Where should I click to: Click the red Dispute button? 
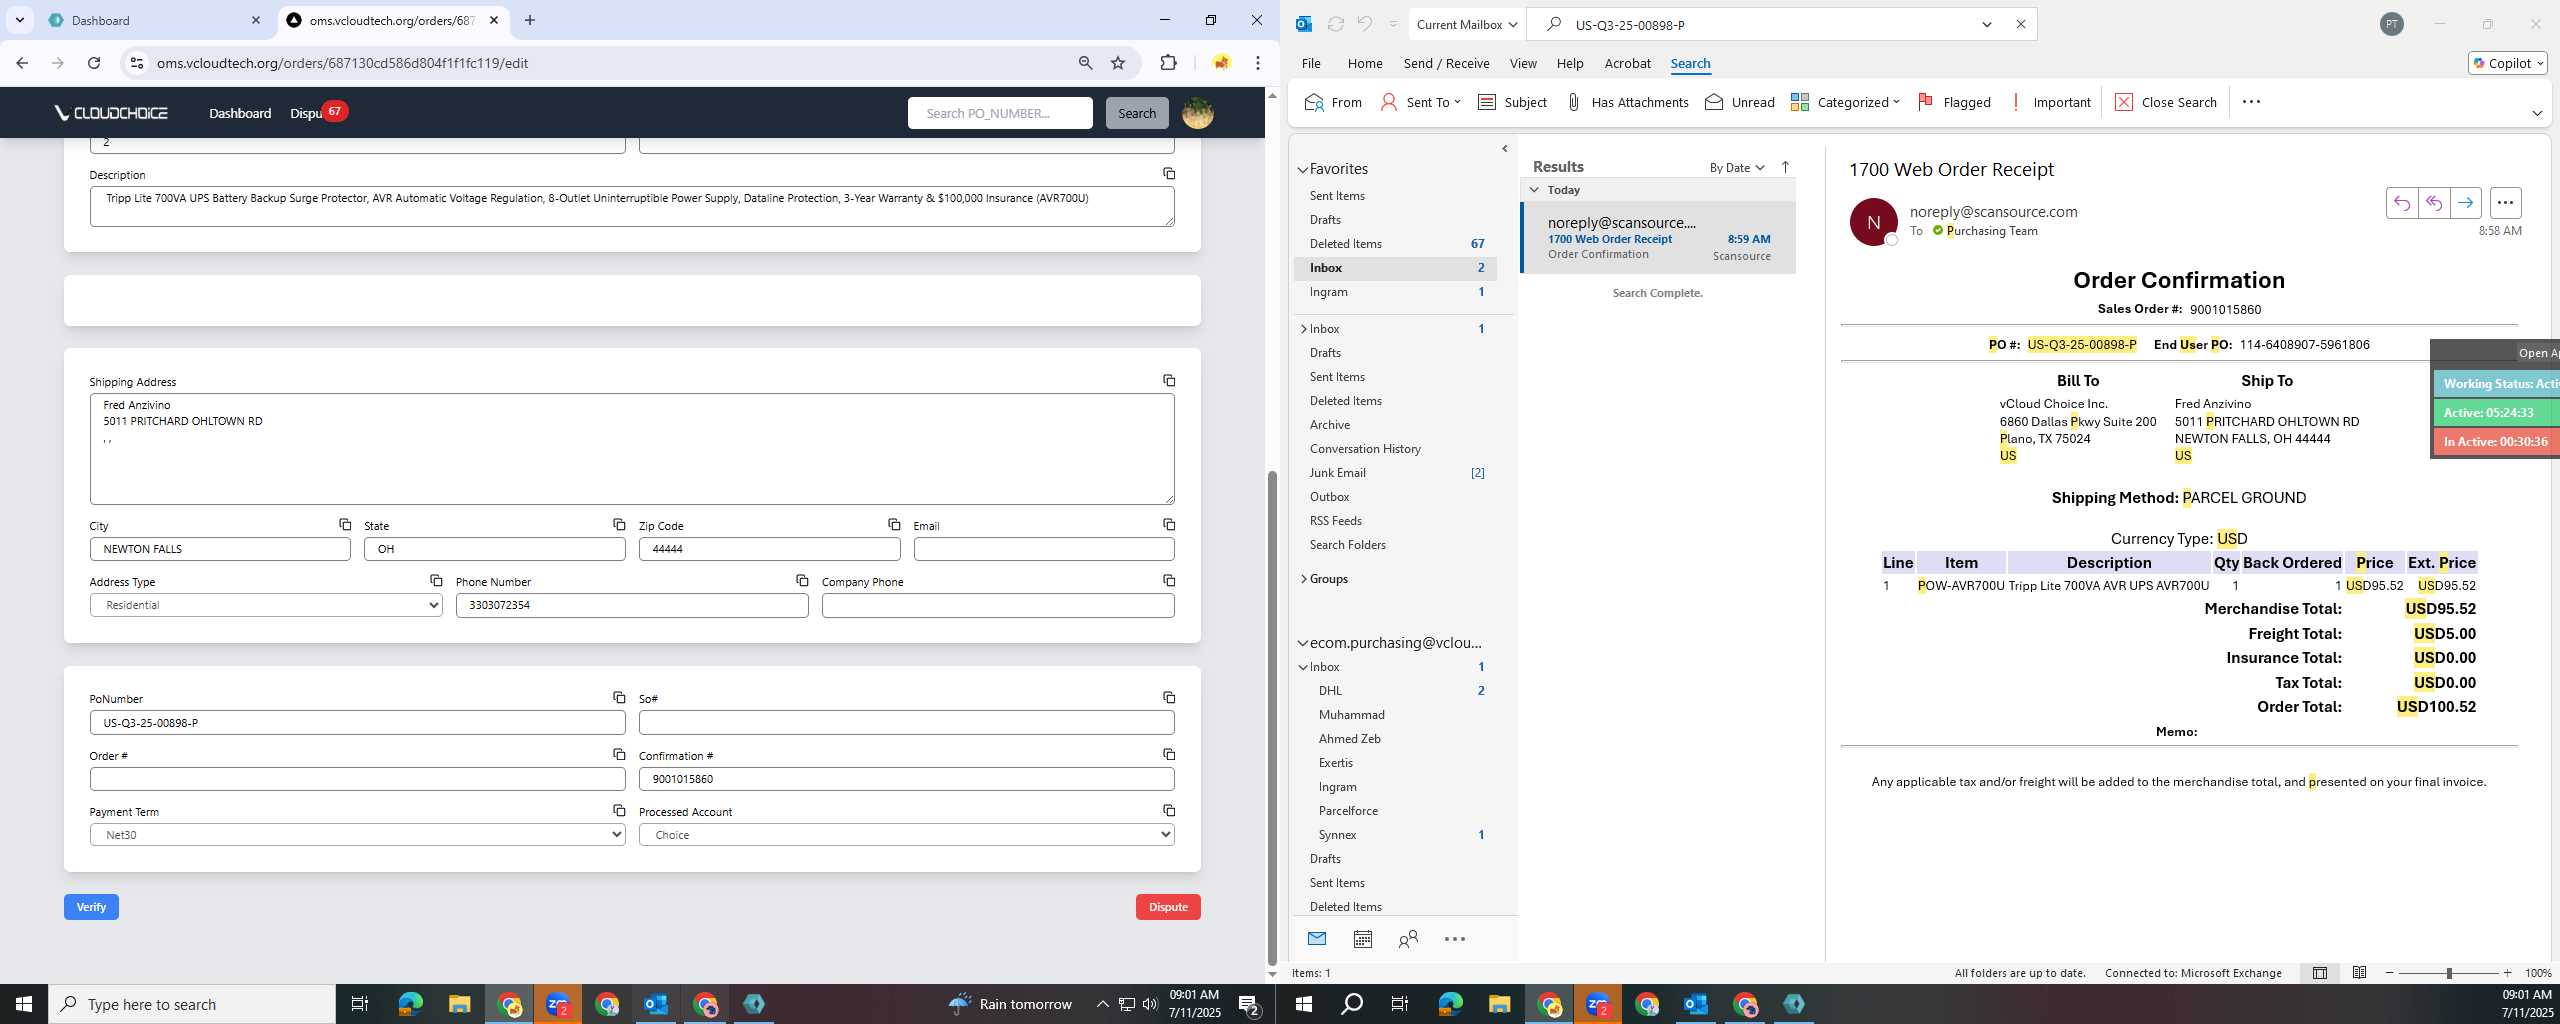coord(1168,907)
